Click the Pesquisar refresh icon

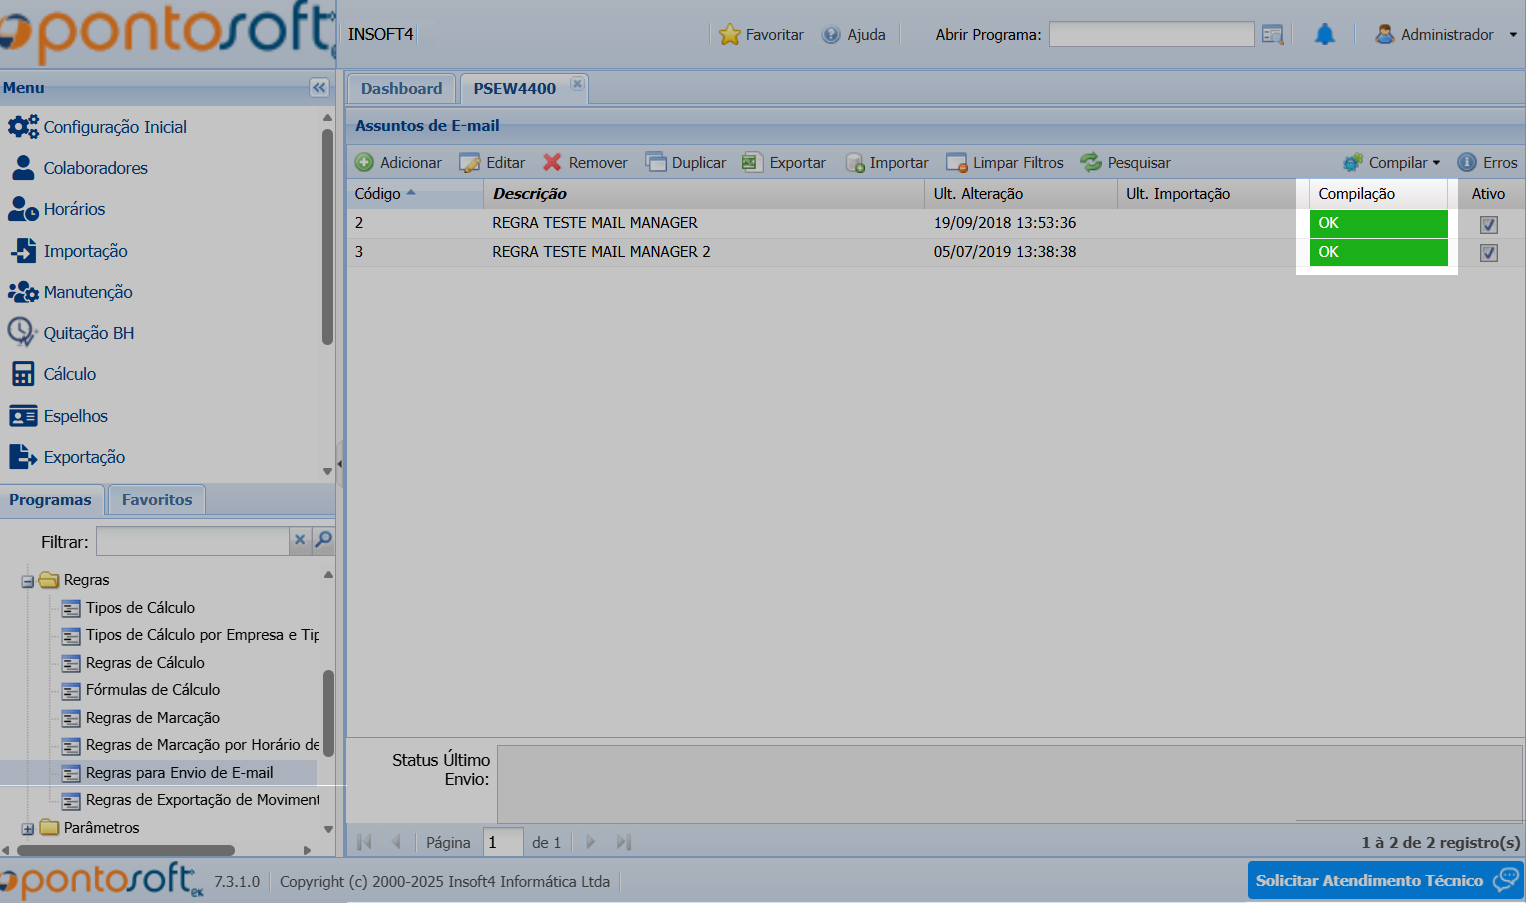1091,163
